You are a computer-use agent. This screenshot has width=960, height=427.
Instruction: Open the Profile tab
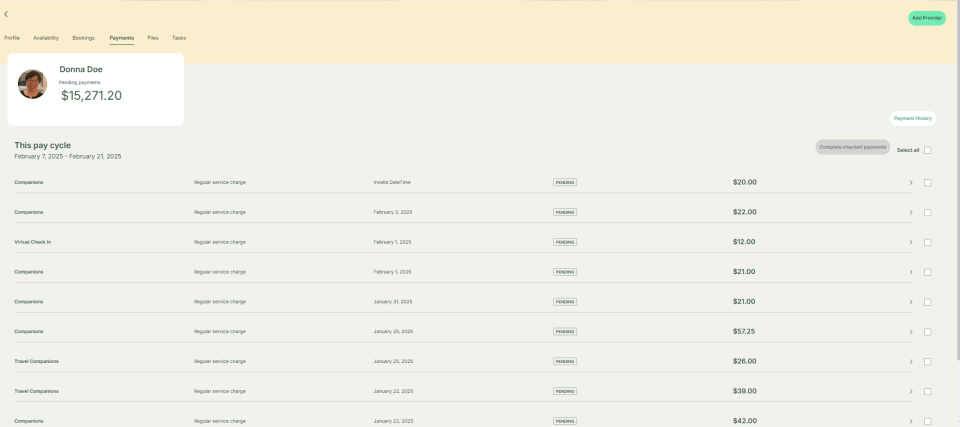point(12,38)
